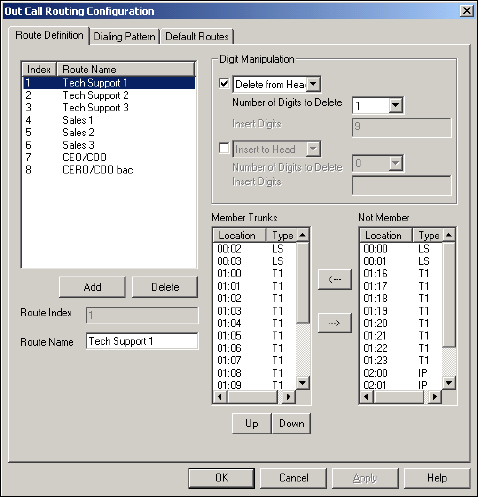This screenshot has height=497, width=478.
Task: Click Not Member list scroll right arrow
Action: coord(435,397)
